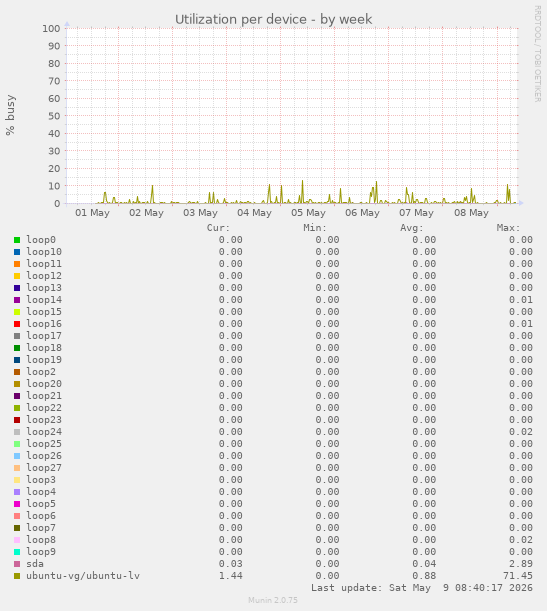Click the 50 y-axis tick label
547x611 pixels.
tap(54, 116)
